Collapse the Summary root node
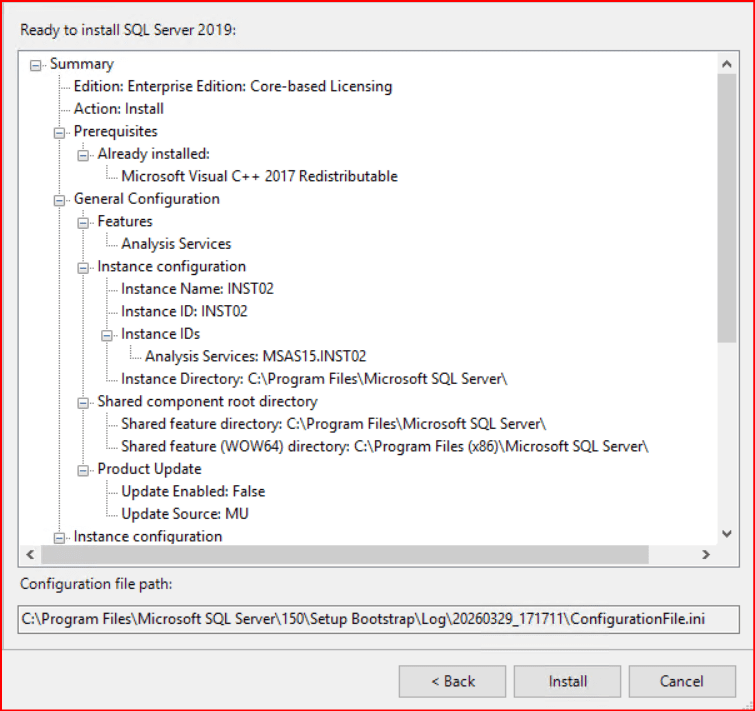The height and width of the screenshot is (711, 755). click(36, 64)
